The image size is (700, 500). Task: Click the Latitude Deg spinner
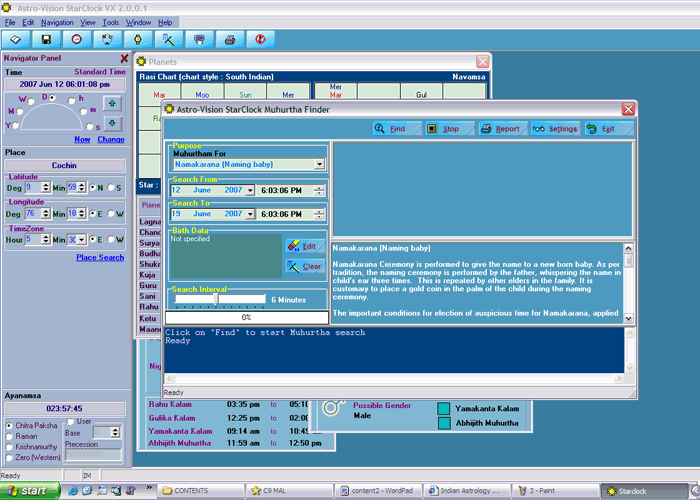pyautogui.click(x=46, y=188)
